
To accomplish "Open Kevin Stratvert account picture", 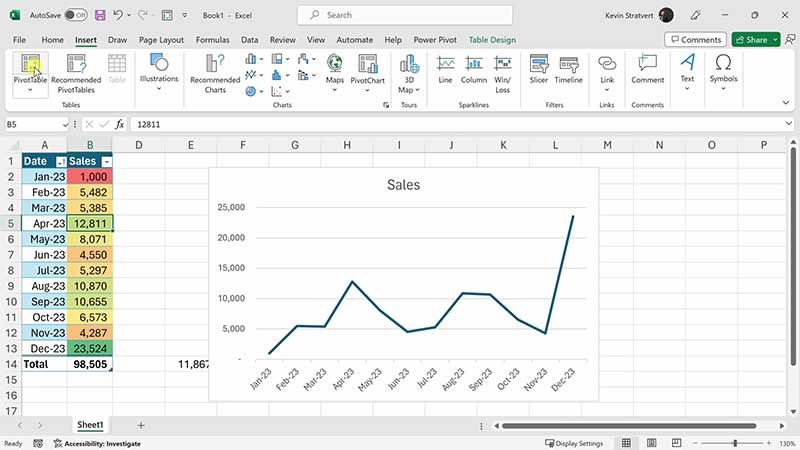I will (666, 15).
